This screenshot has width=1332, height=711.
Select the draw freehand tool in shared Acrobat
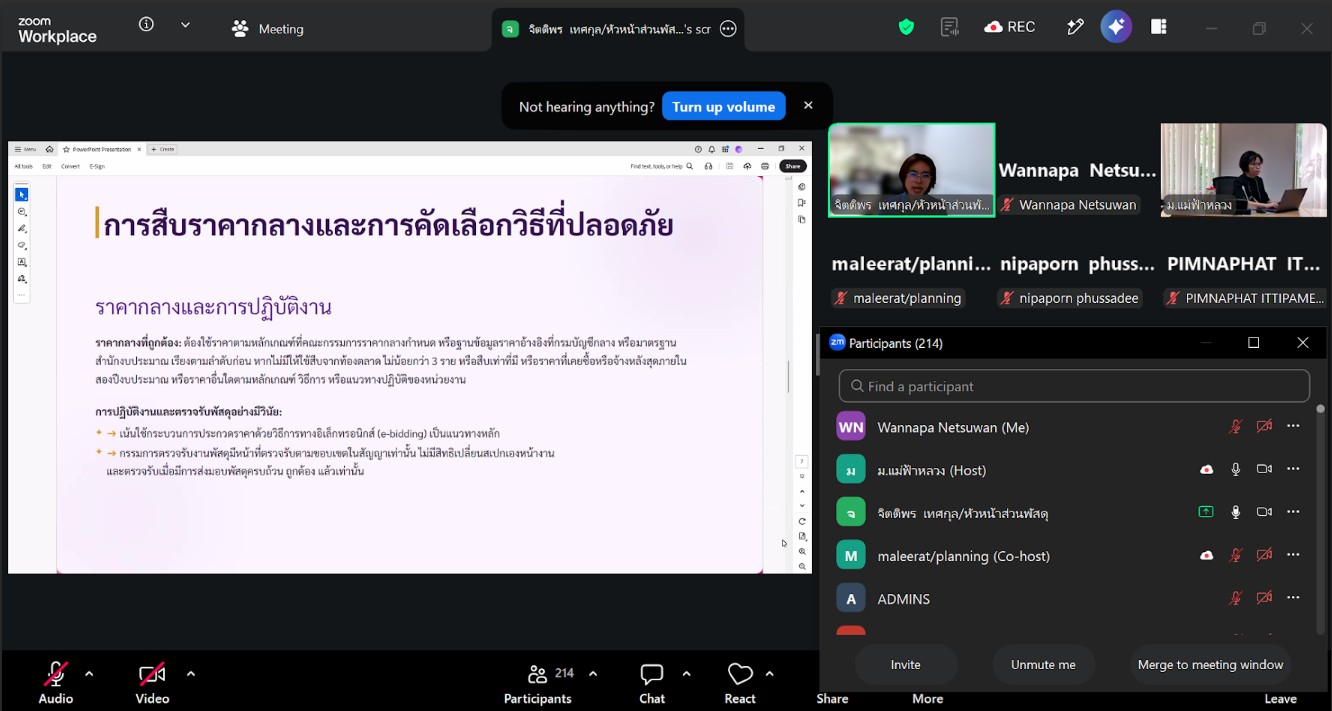22,245
